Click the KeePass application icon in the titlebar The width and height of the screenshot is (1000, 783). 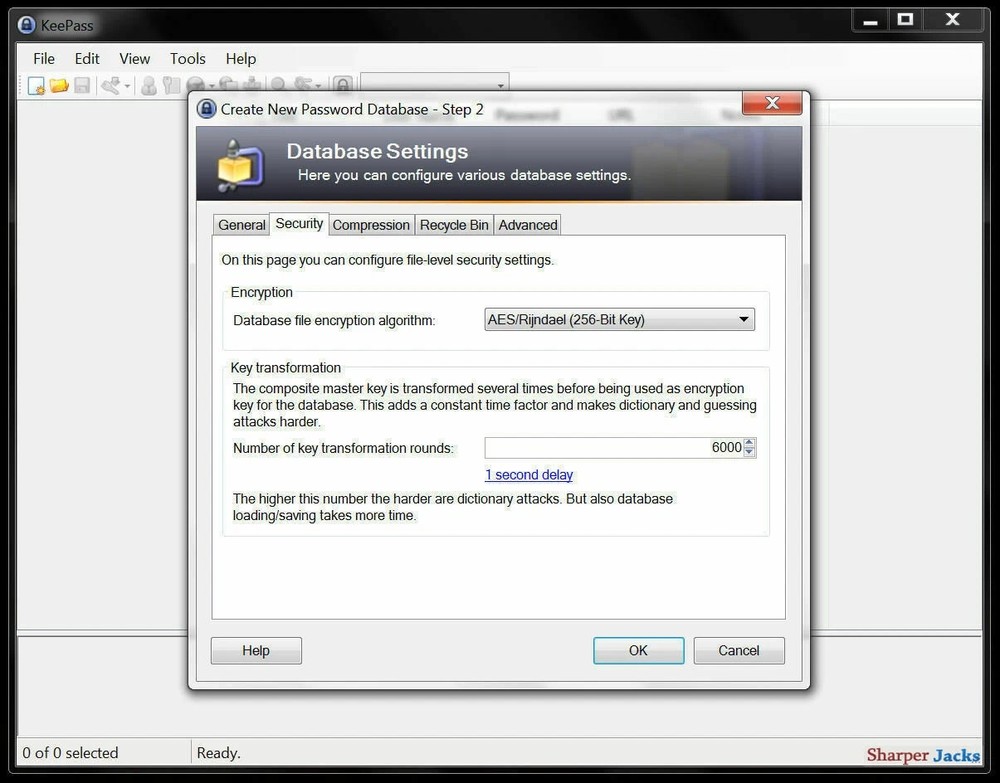pyautogui.click(x=24, y=24)
